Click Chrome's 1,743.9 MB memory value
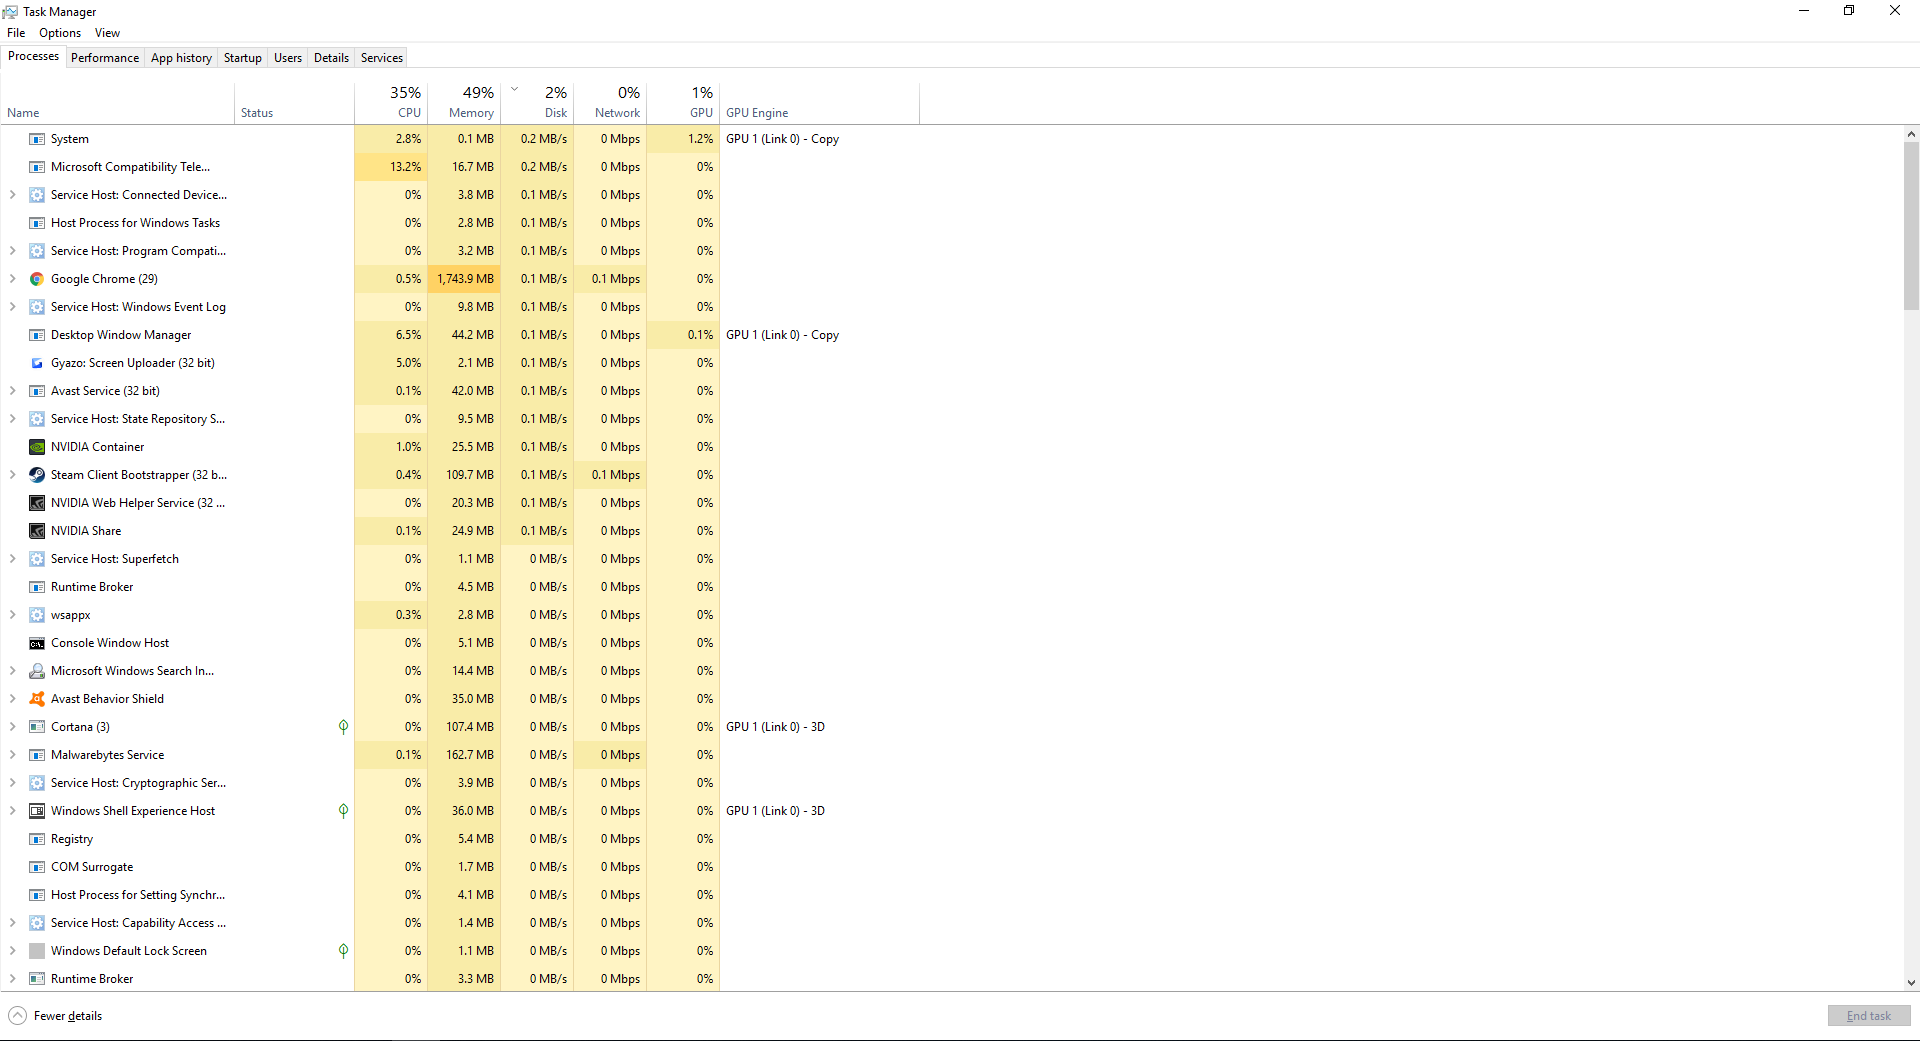The width and height of the screenshot is (1920, 1041). (x=465, y=279)
